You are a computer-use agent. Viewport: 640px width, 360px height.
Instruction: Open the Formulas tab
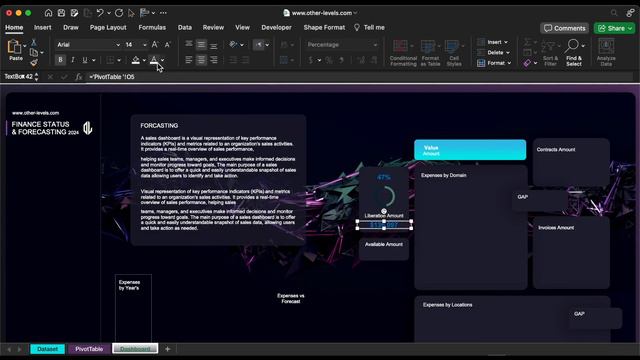[x=152, y=27]
